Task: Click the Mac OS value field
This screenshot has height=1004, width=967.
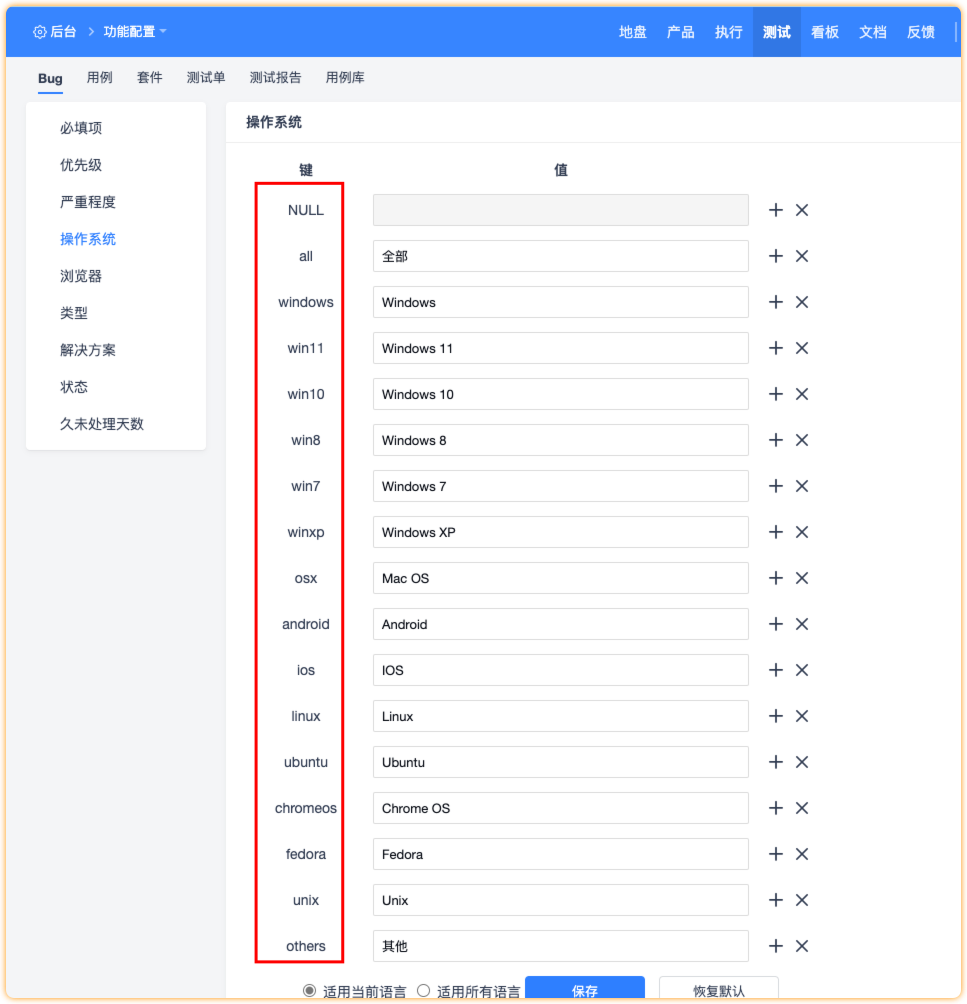Action: (x=560, y=578)
